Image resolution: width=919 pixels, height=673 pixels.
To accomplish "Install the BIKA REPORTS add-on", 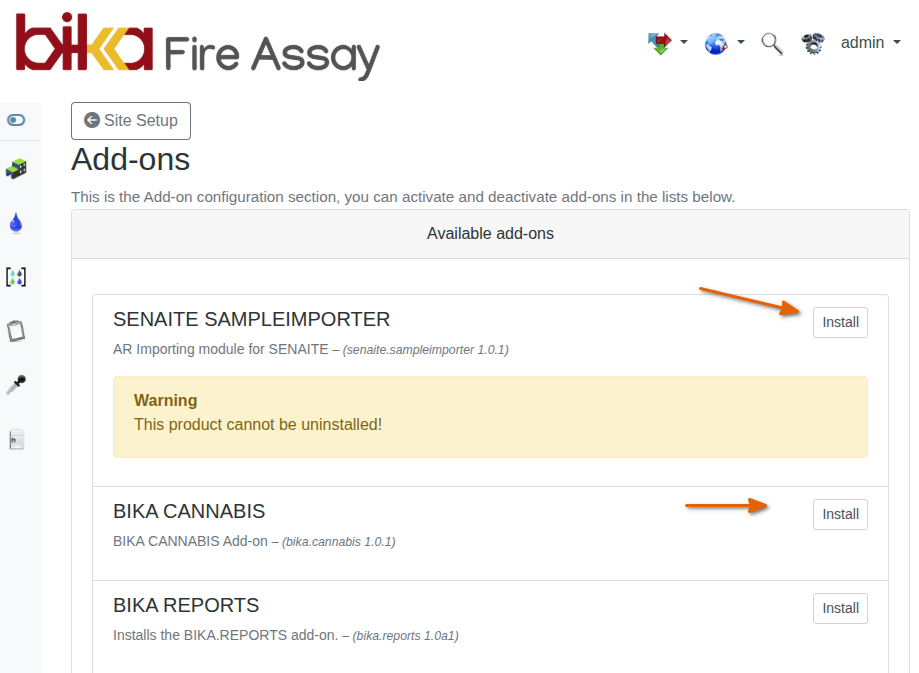I will coord(839,608).
